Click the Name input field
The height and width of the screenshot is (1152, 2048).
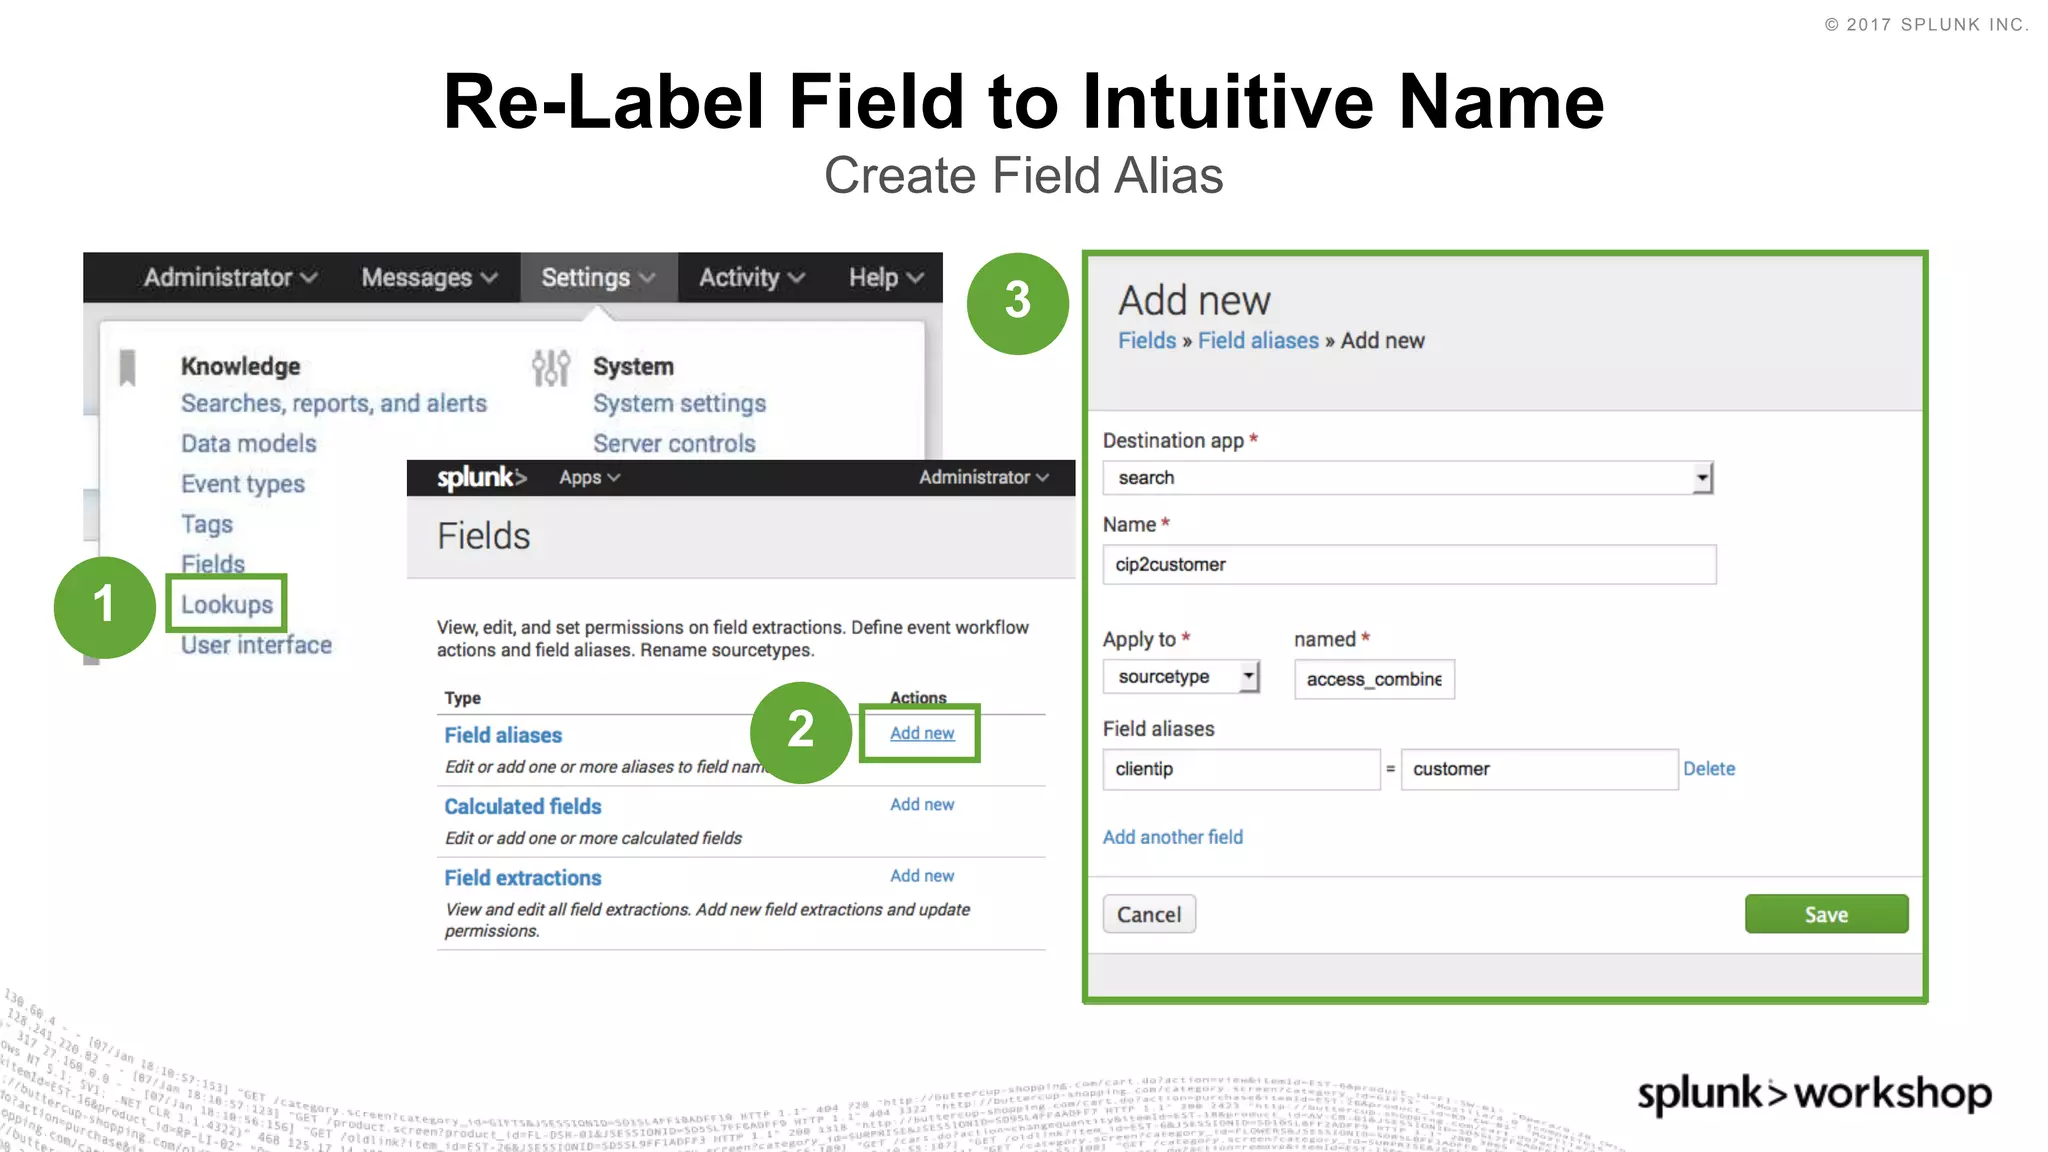(x=1410, y=564)
